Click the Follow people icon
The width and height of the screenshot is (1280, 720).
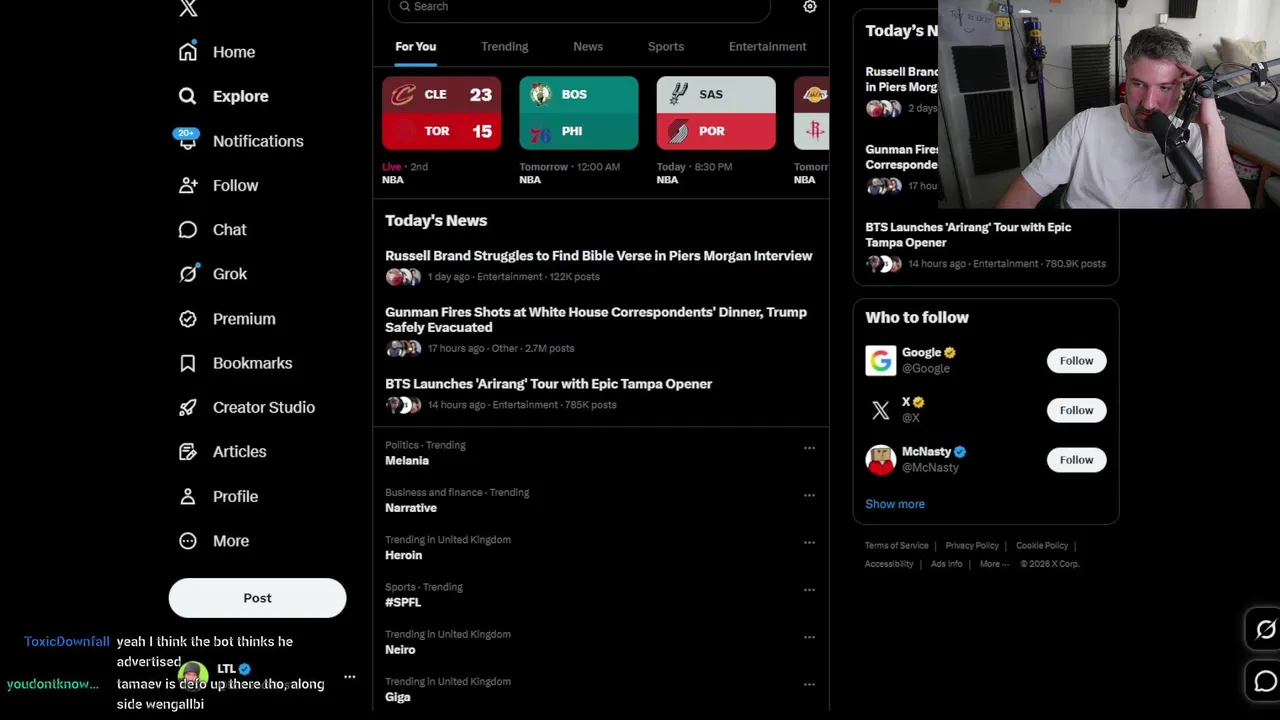pyautogui.click(x=188, y=185)
